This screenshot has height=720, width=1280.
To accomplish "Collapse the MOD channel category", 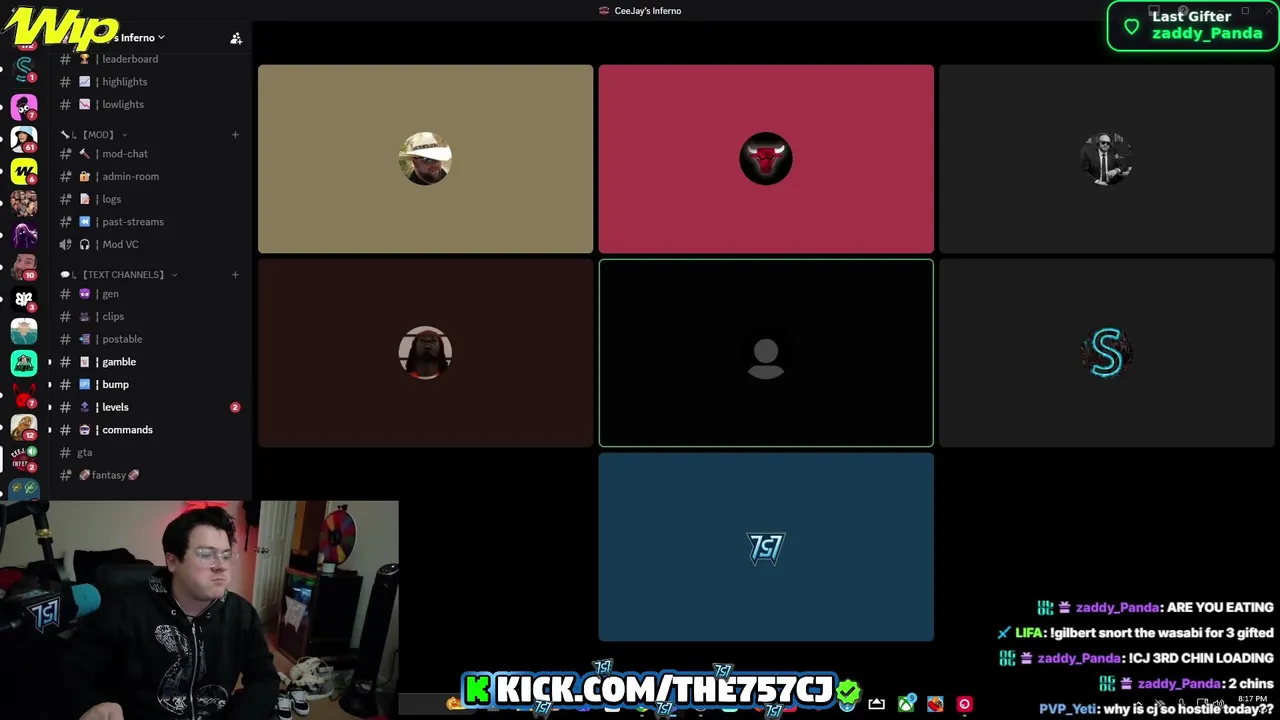I will (x=96, y=134).
